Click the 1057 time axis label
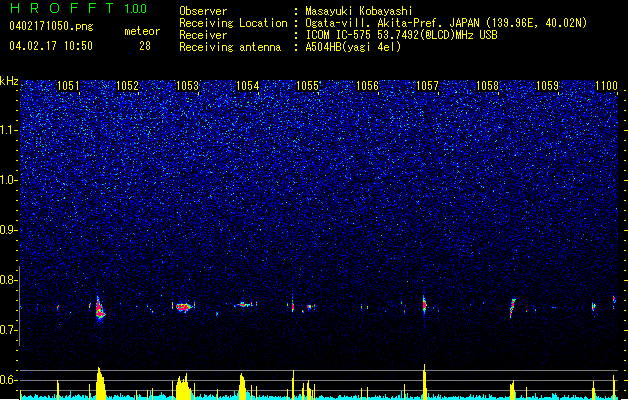The height and width of the screenshot is (400, 629). [428, 86]
